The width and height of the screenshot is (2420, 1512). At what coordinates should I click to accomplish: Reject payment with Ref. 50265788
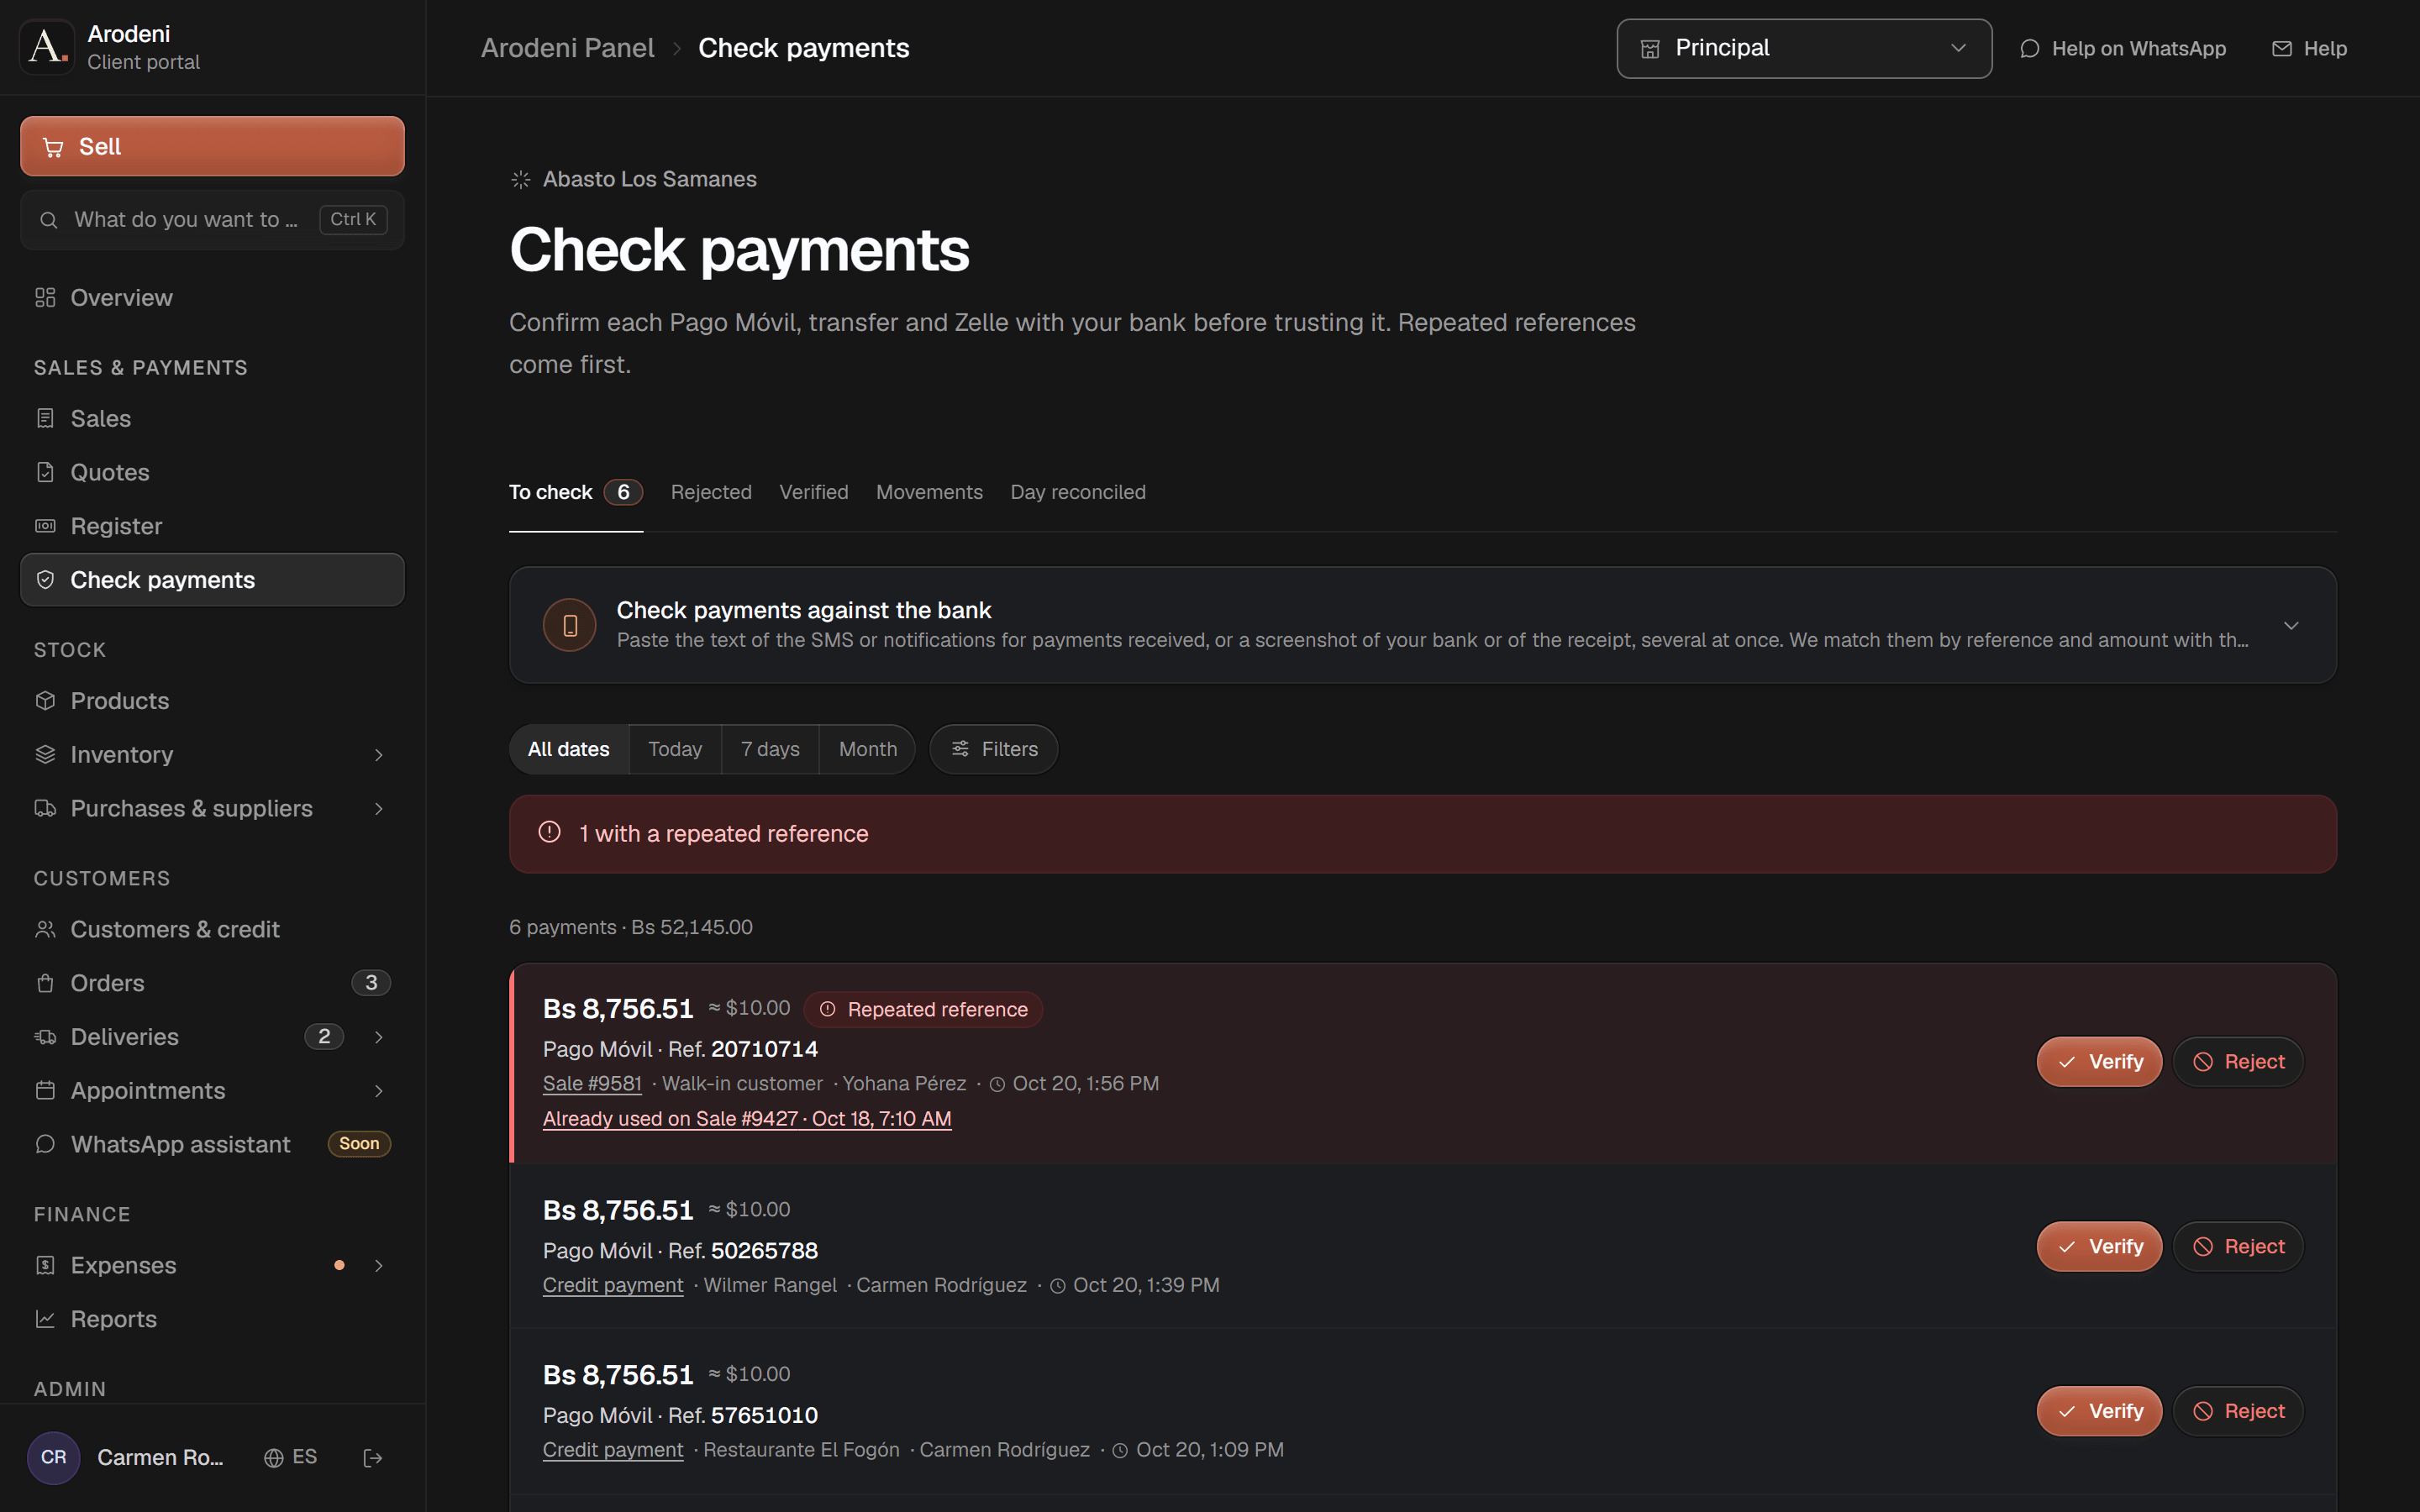[2238, 1247]
